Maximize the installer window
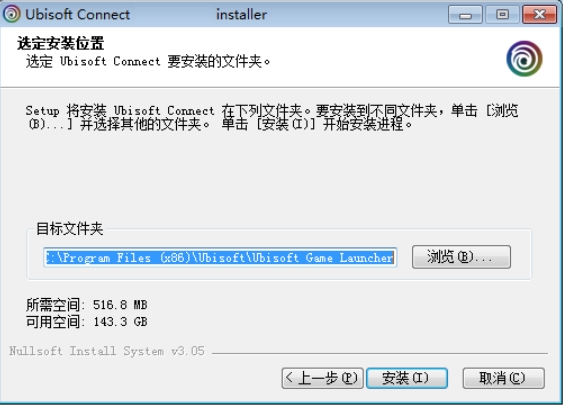The image size is (564, 406). [x=502, y=14]
